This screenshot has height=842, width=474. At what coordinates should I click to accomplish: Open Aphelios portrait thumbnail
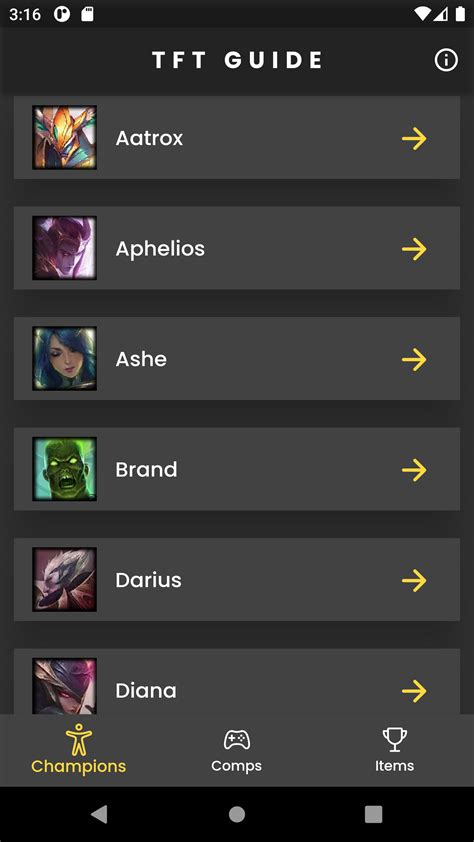click(x=64, y=248)
